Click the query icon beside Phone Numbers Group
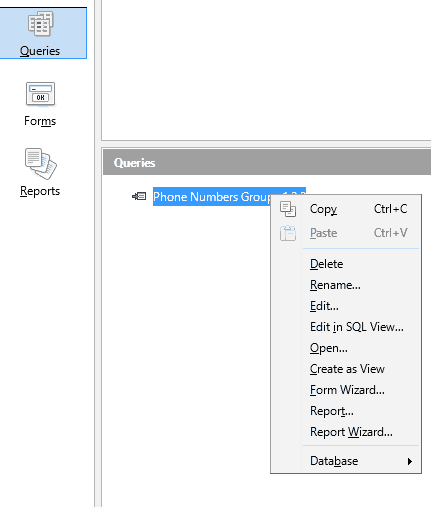 (x=139, y=196)
